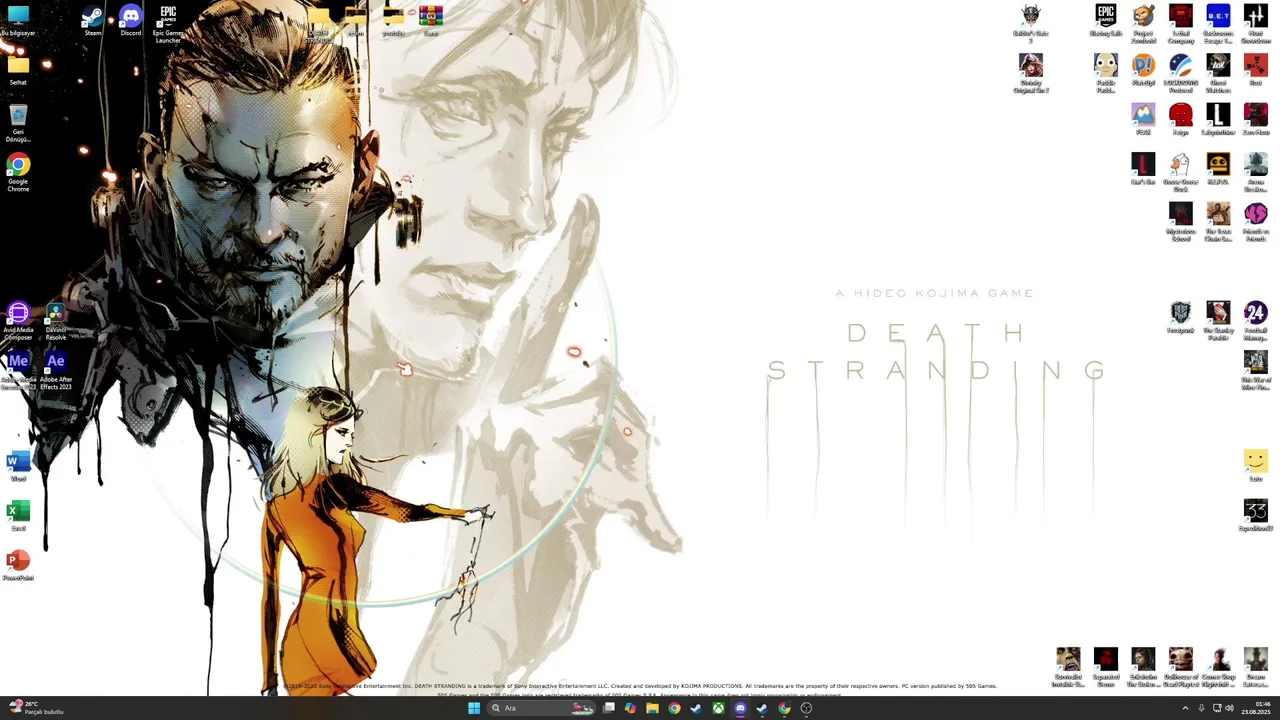Viewport: 1280px width, 720px height.
Task: Select the Excel desktop shortcut
Action: coord(18,515)
